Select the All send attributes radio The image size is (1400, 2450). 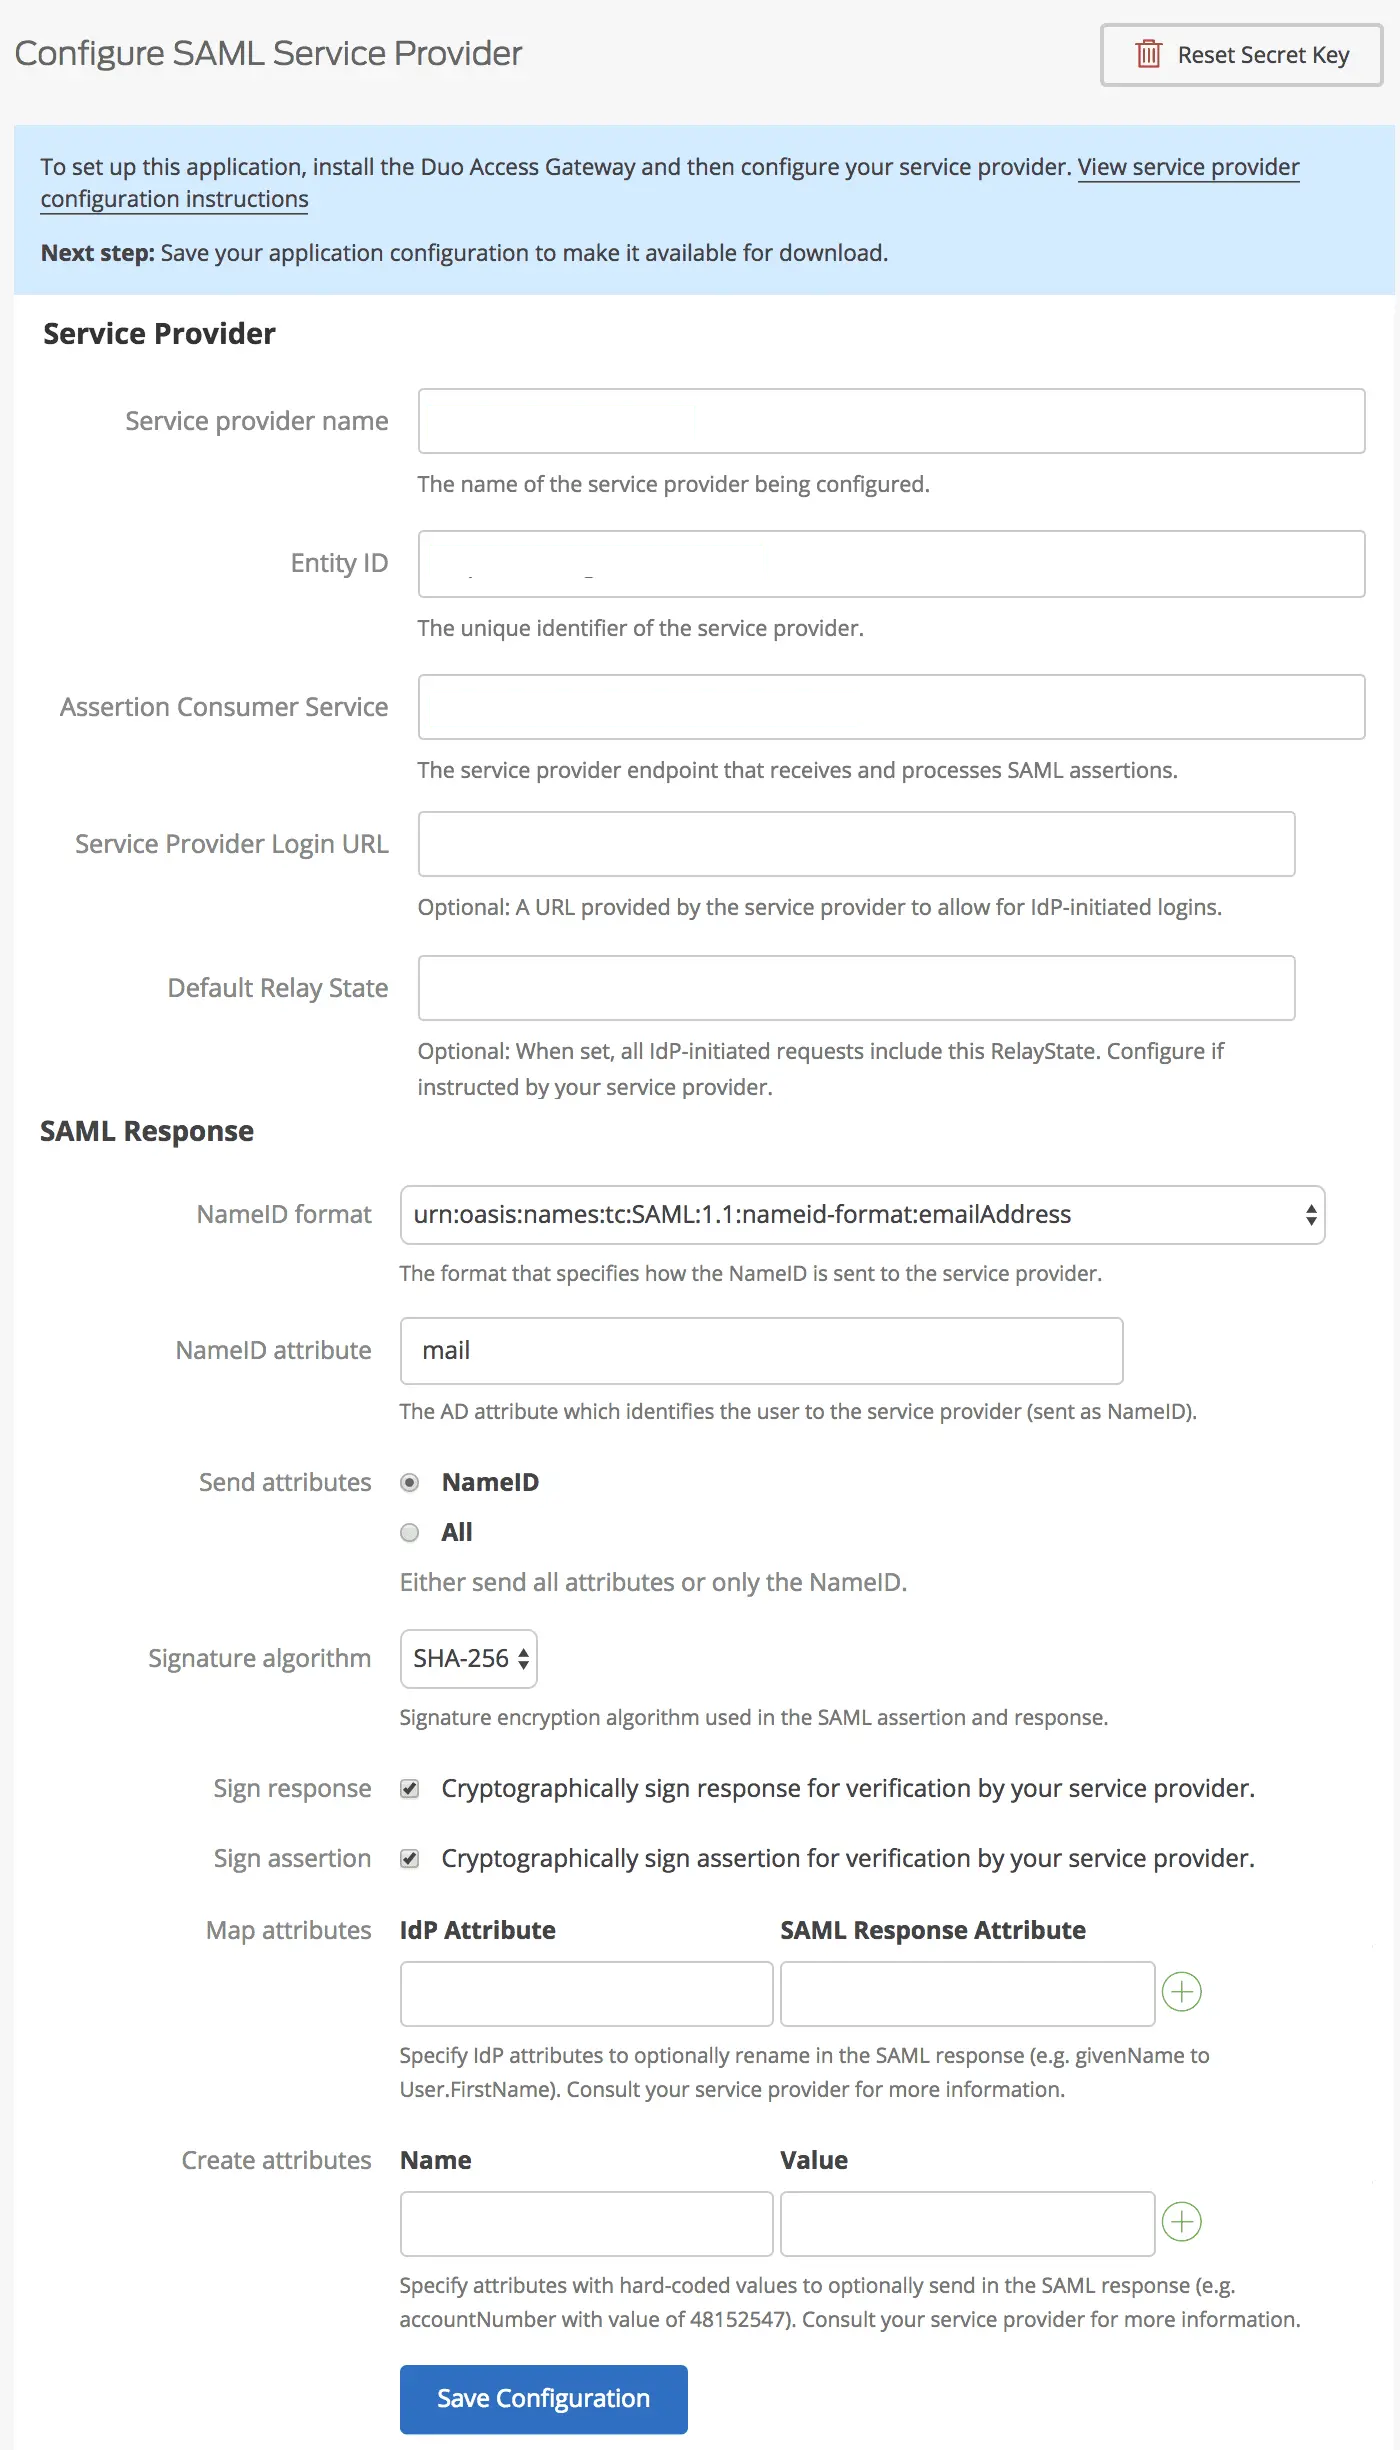pos(410,1532)
